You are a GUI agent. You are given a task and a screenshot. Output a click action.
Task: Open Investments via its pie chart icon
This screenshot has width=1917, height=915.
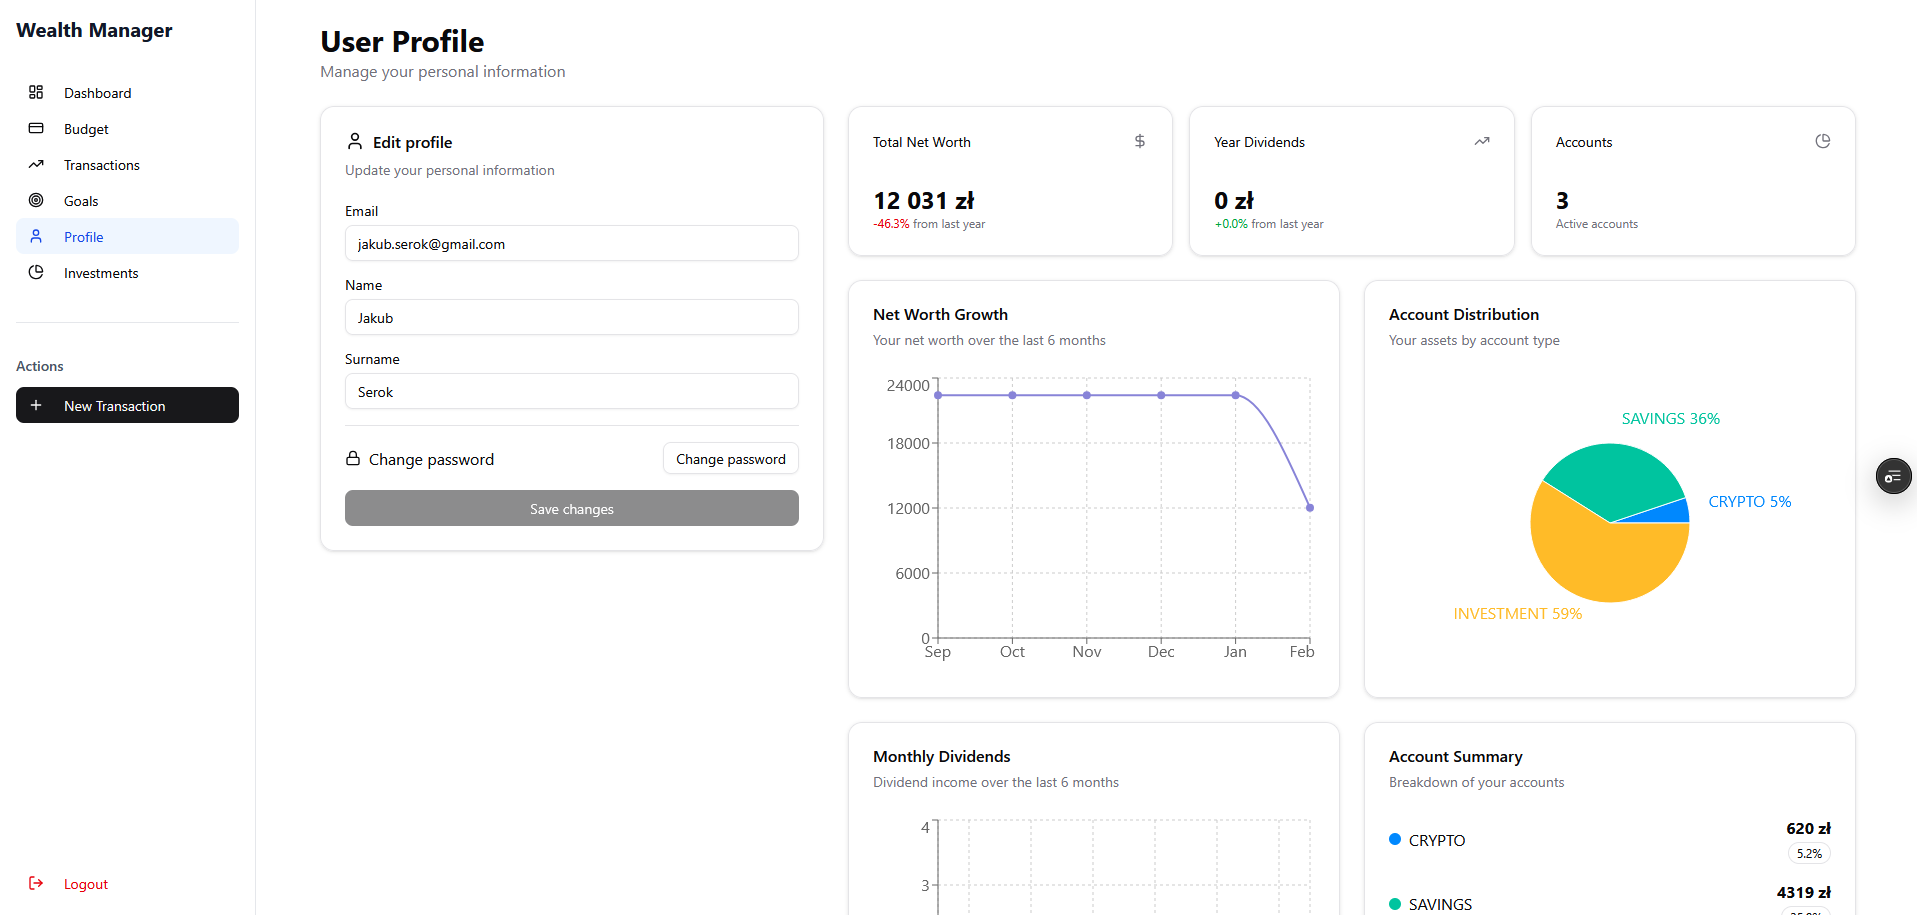pos(36,272)
